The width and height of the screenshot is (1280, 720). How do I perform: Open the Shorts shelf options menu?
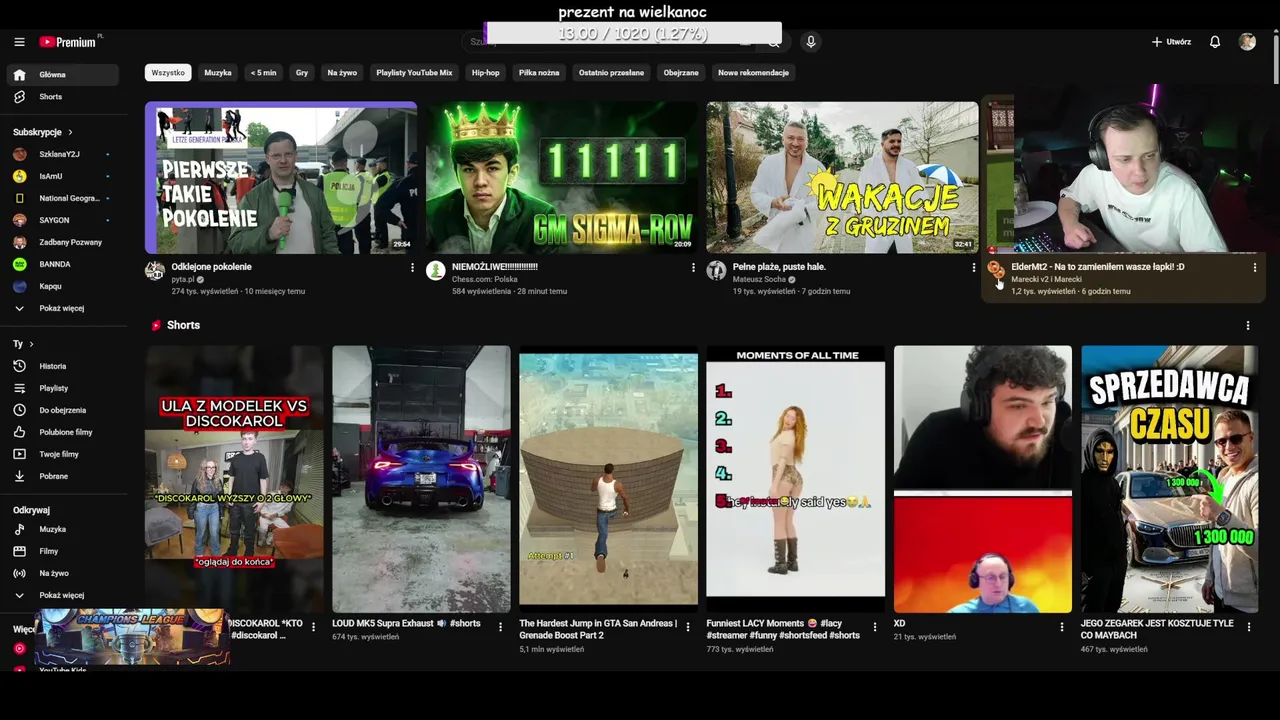[1247, 326]
